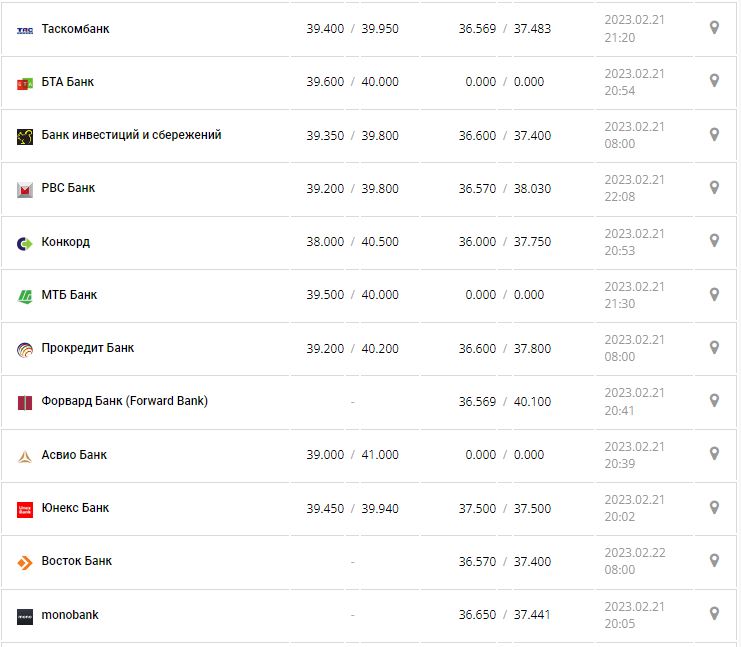
Task: Click the Юнекс Банк map pin
Action: (714, 507)
